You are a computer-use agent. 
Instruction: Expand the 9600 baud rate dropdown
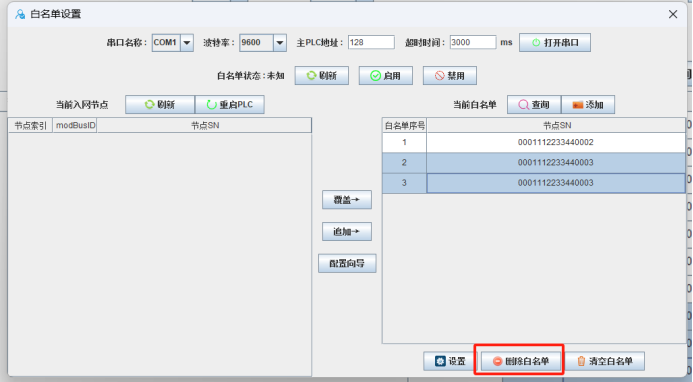(280, 43)
